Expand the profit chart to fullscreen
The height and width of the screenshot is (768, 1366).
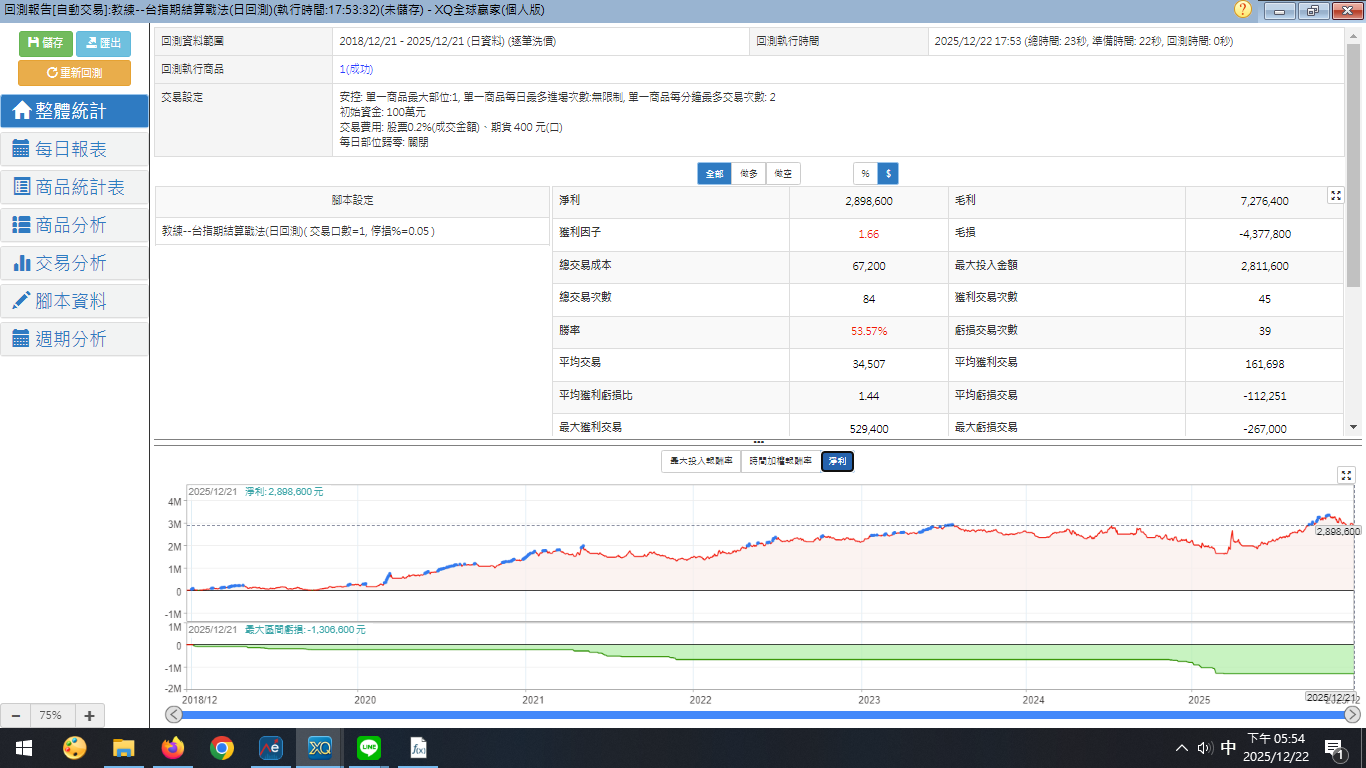pos(1346,475)
